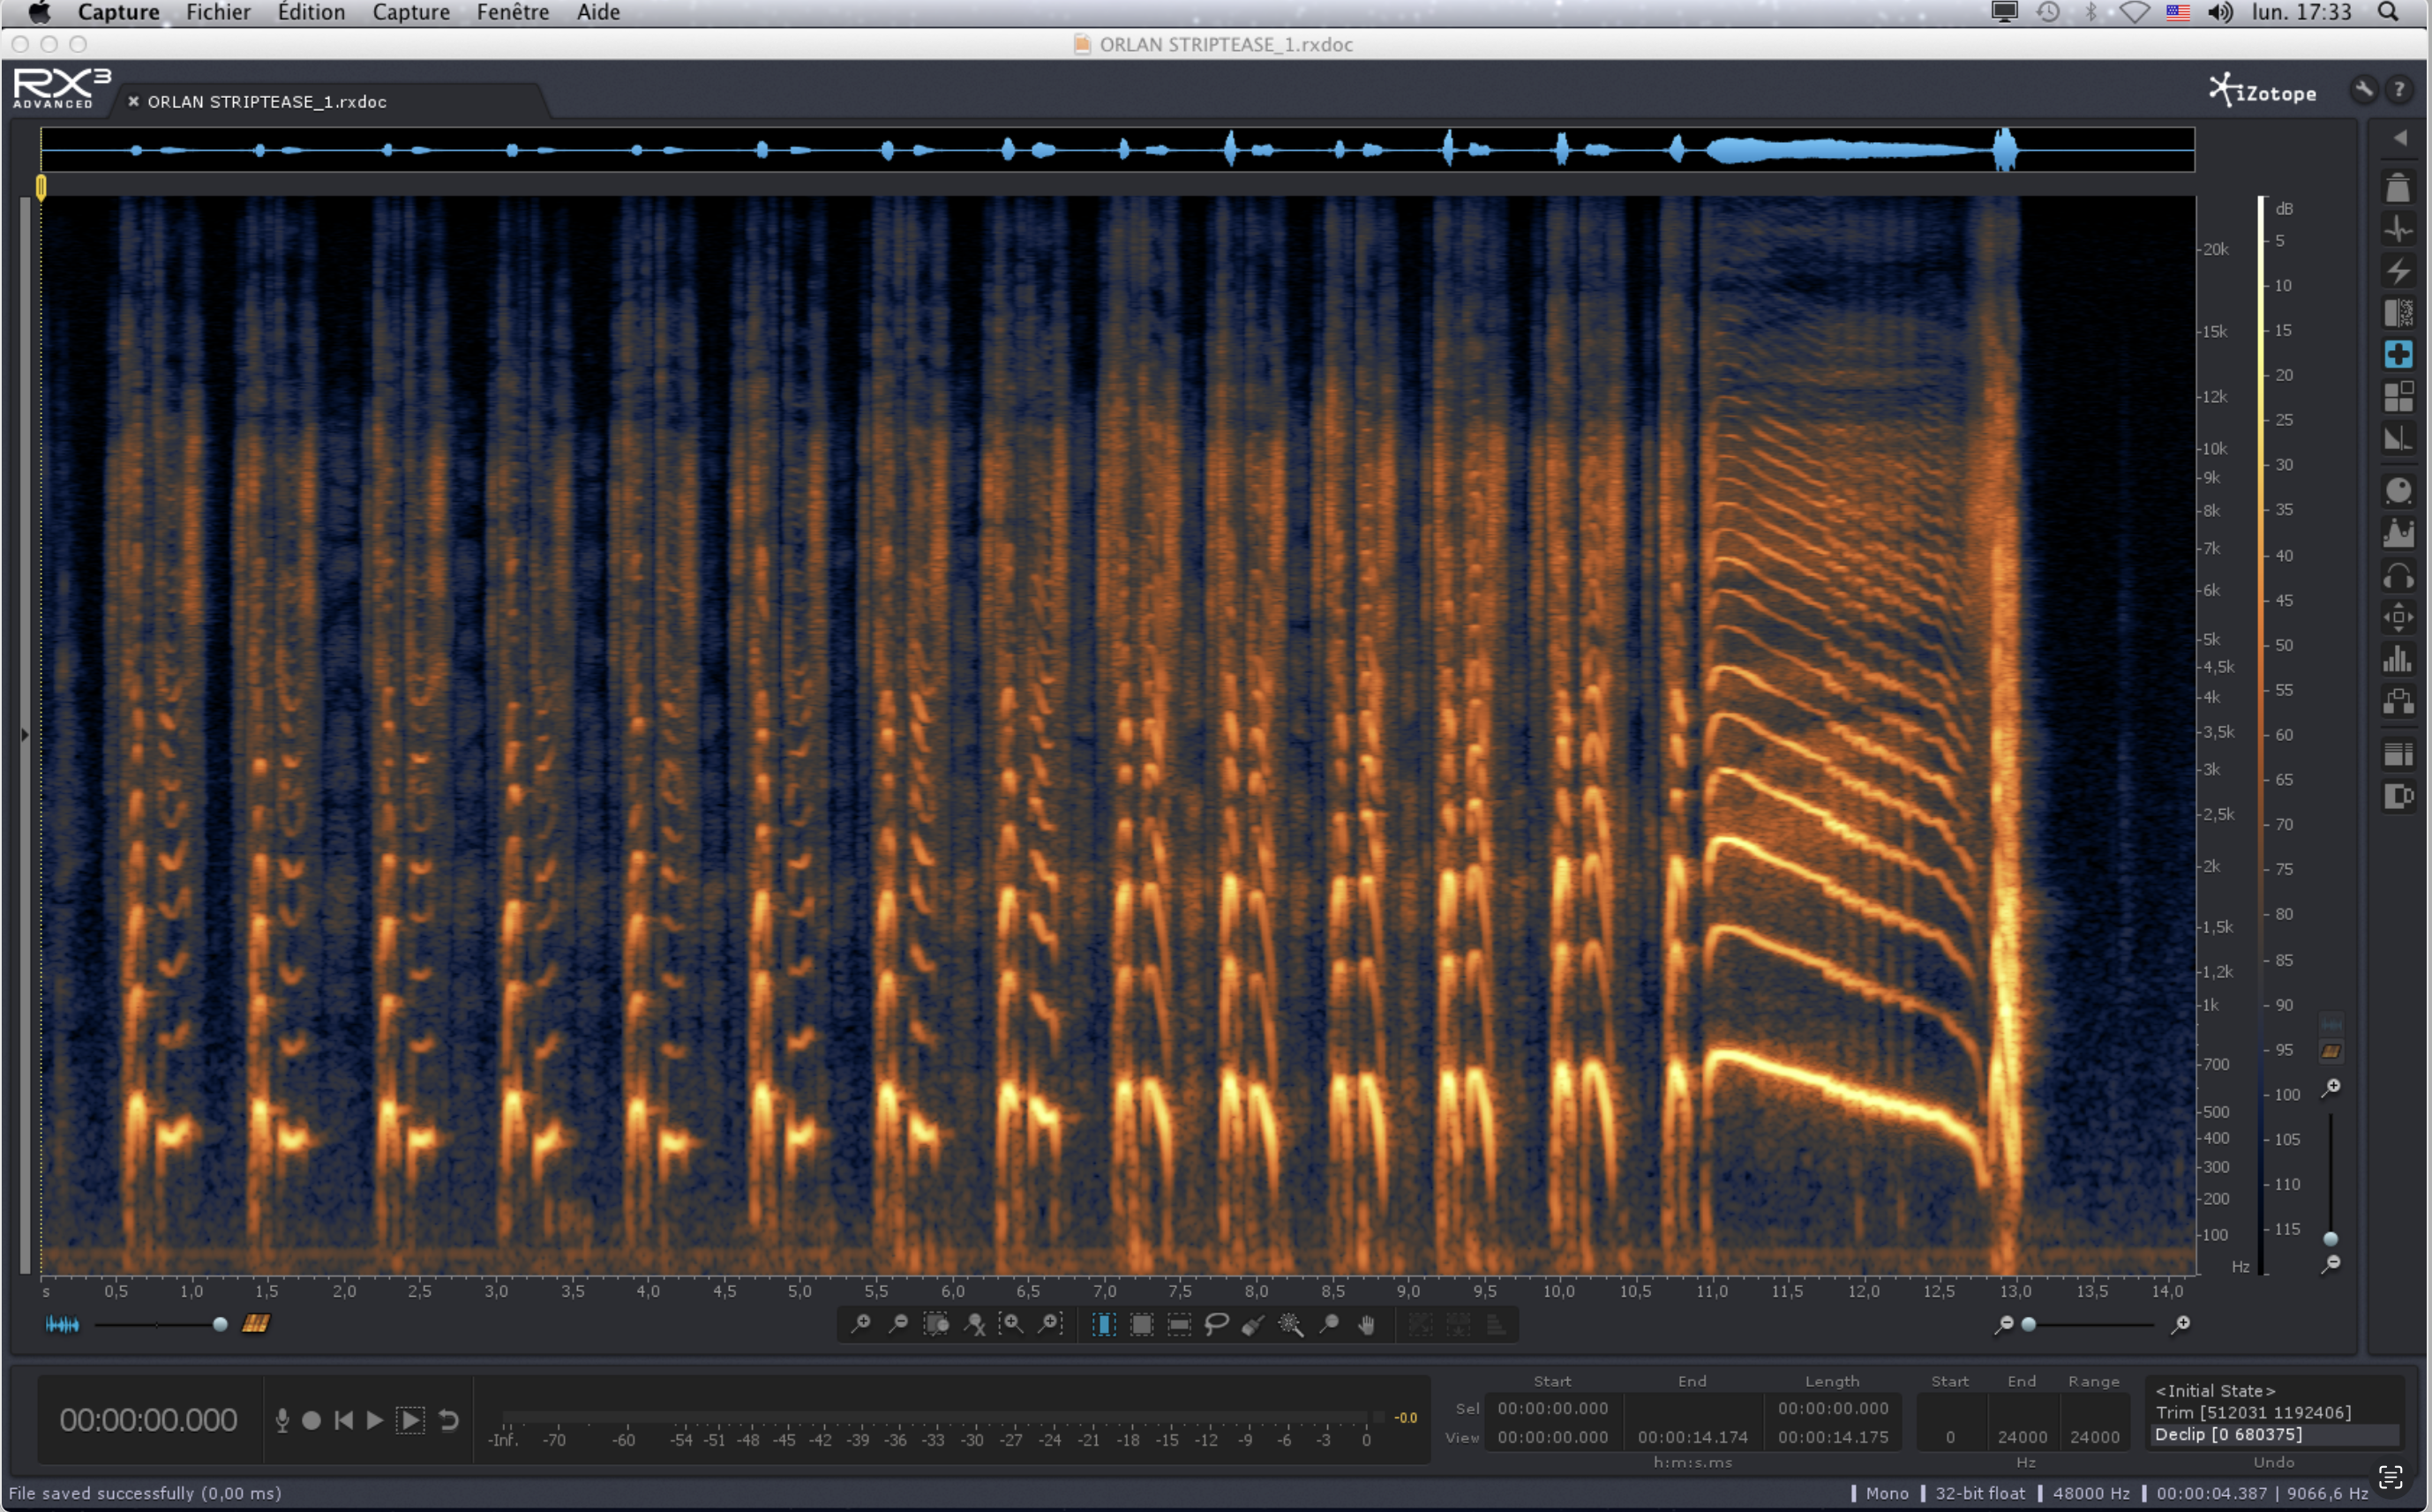This screenshot has height=1512, width=2432.
Task: Expand the left side panel arrow
Action: click(25, 735)
